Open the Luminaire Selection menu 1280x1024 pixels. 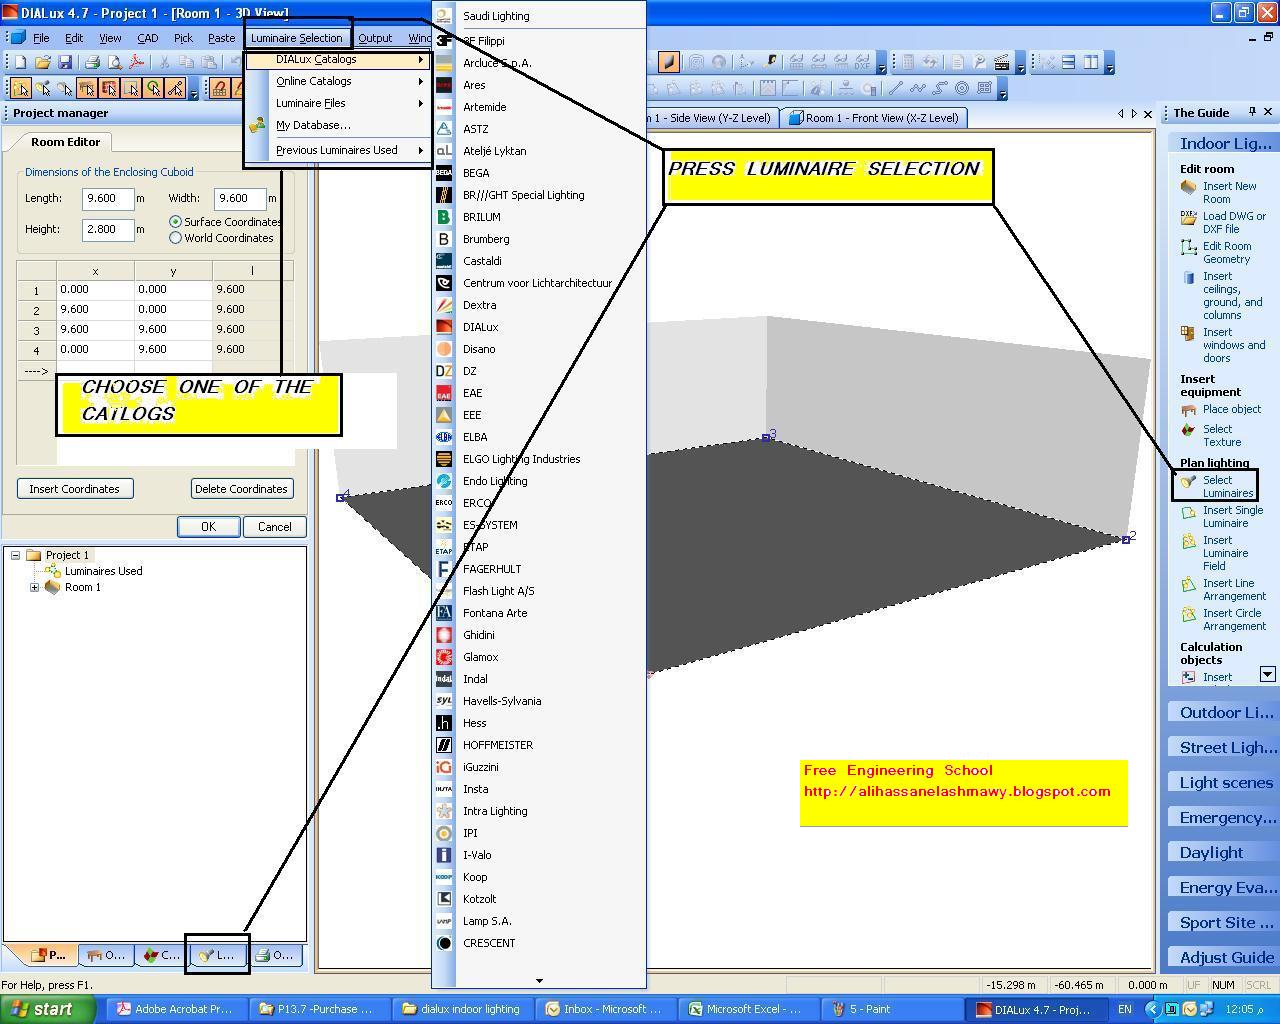coord(297,37)
